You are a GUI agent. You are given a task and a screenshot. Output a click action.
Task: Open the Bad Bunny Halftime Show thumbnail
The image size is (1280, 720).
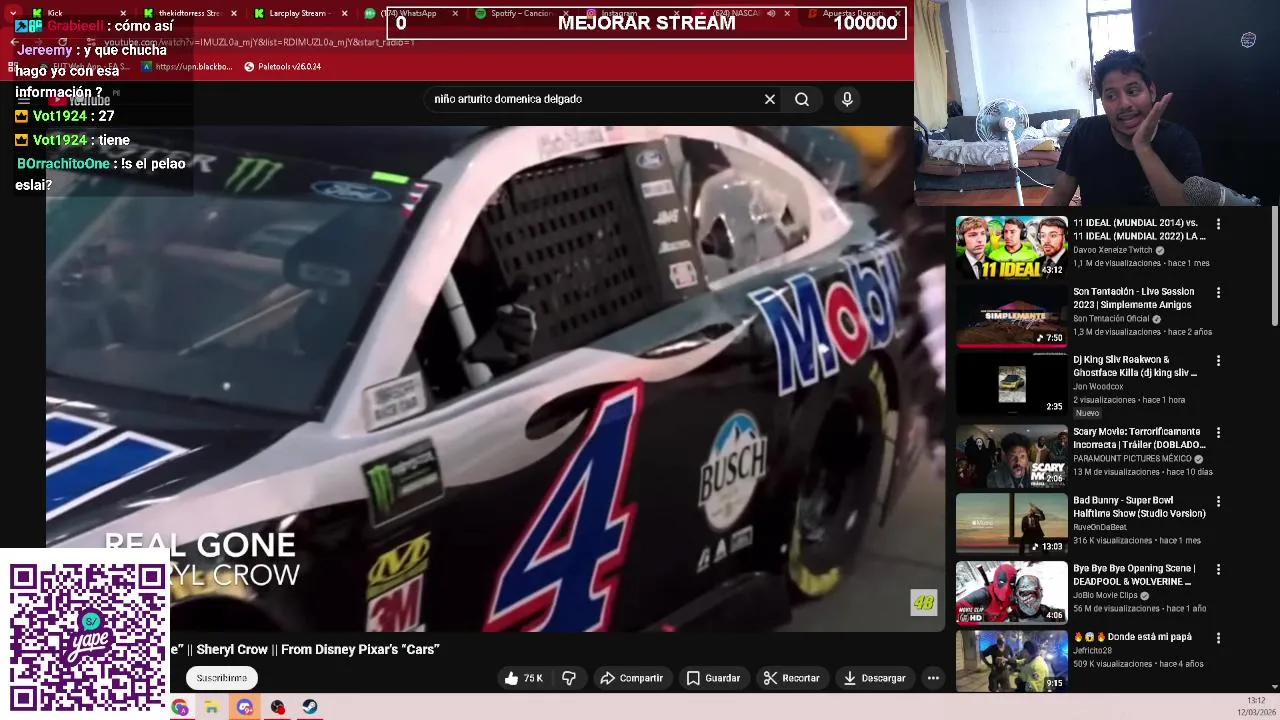coord(1011,524)
